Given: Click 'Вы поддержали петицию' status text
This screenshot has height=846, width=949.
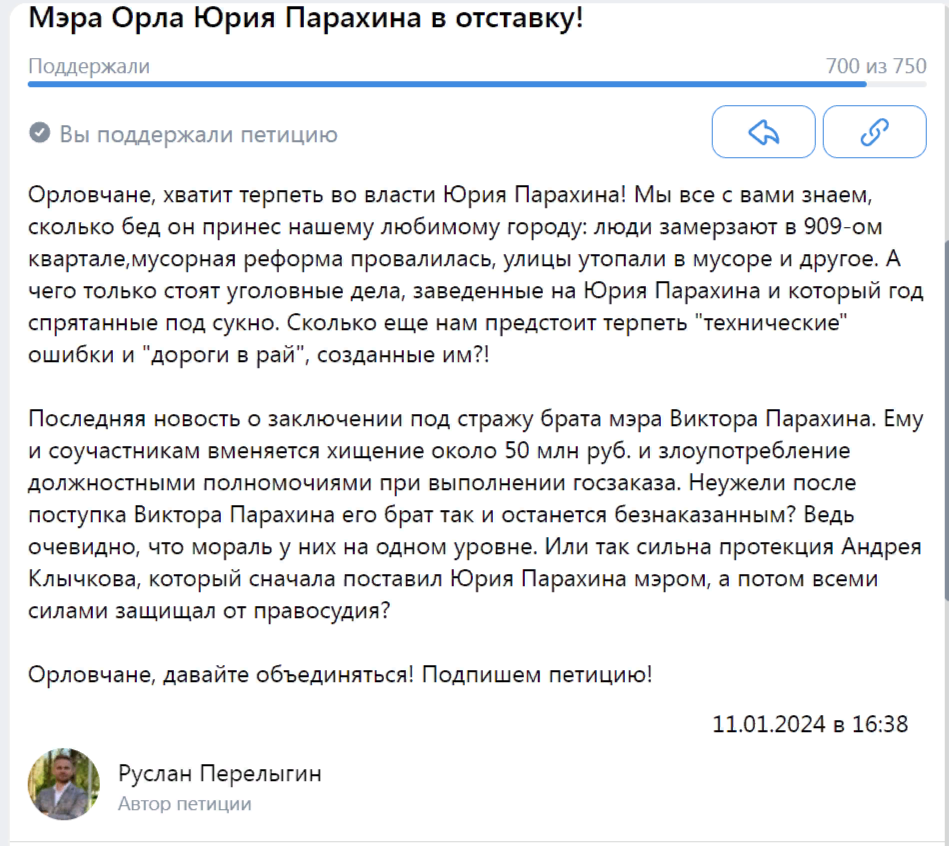Looking at the screenshot, I should point(199,134).
